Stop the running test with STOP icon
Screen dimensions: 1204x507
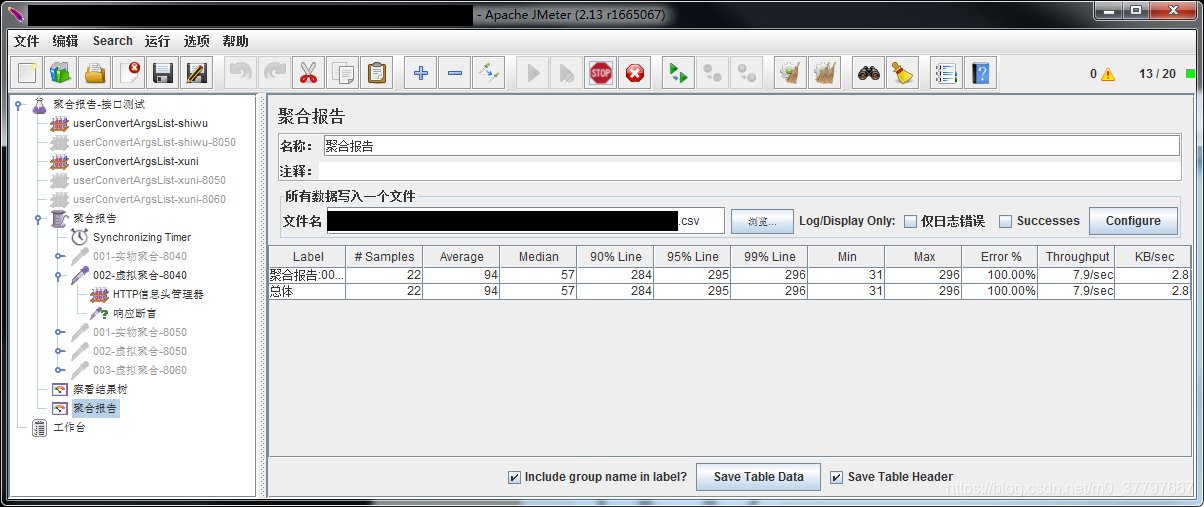tap(600, 73)
